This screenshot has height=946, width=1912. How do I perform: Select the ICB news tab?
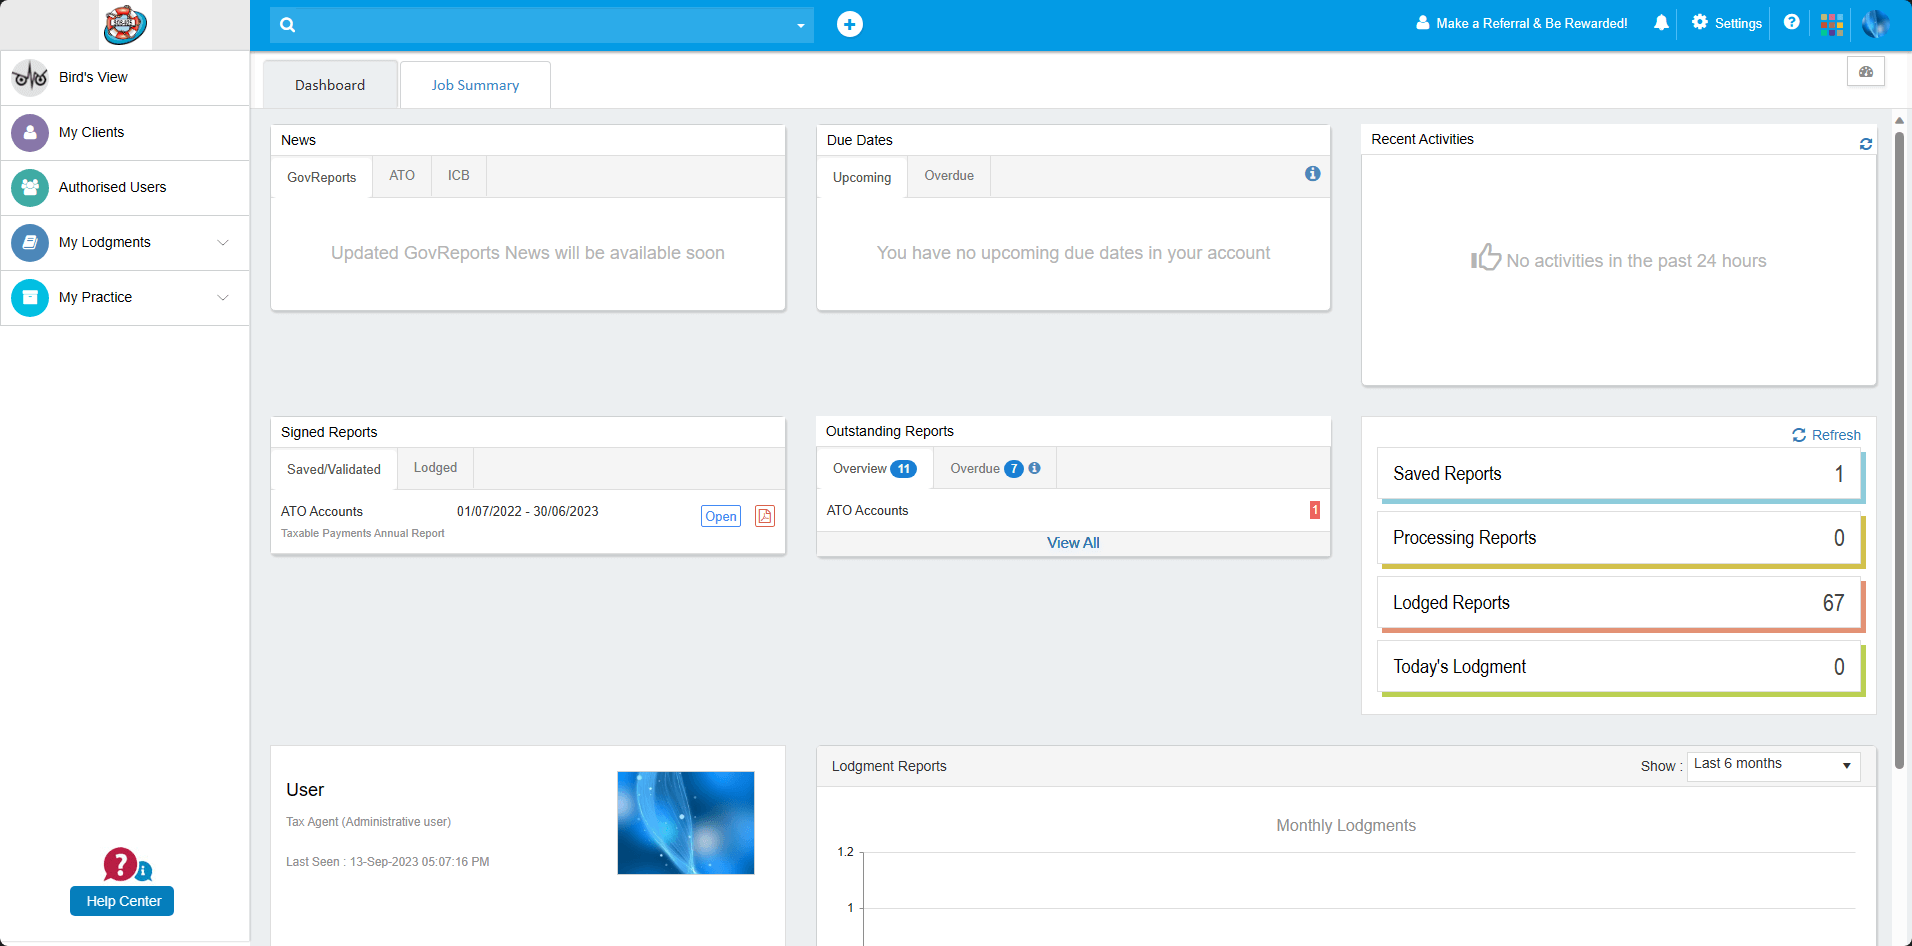459,176
